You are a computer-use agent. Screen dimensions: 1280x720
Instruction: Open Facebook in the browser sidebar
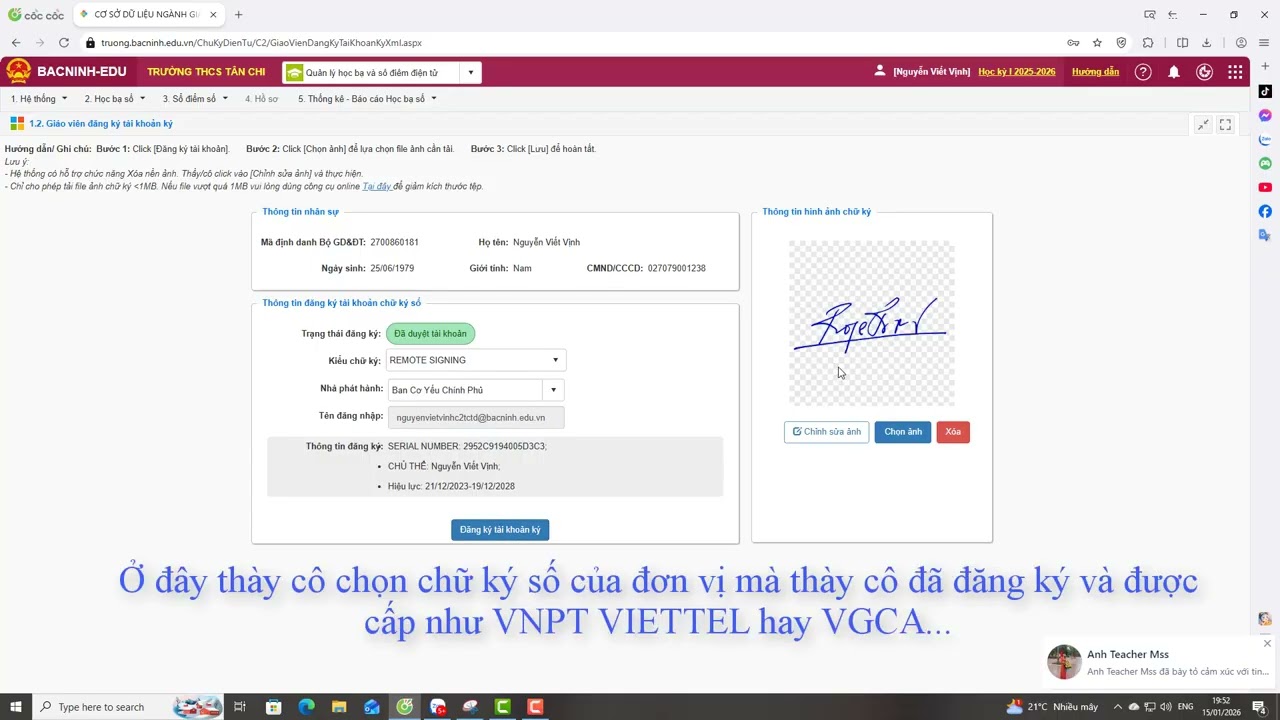[x=1265, y=211]
